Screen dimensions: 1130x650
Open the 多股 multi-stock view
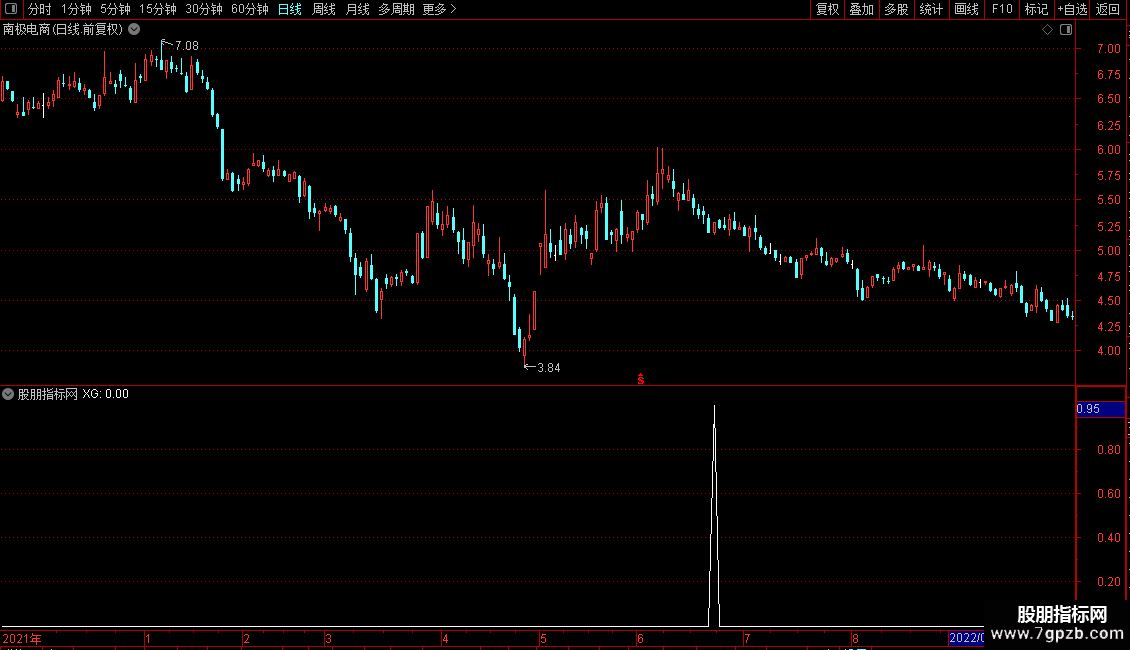(x=896, y=9)
